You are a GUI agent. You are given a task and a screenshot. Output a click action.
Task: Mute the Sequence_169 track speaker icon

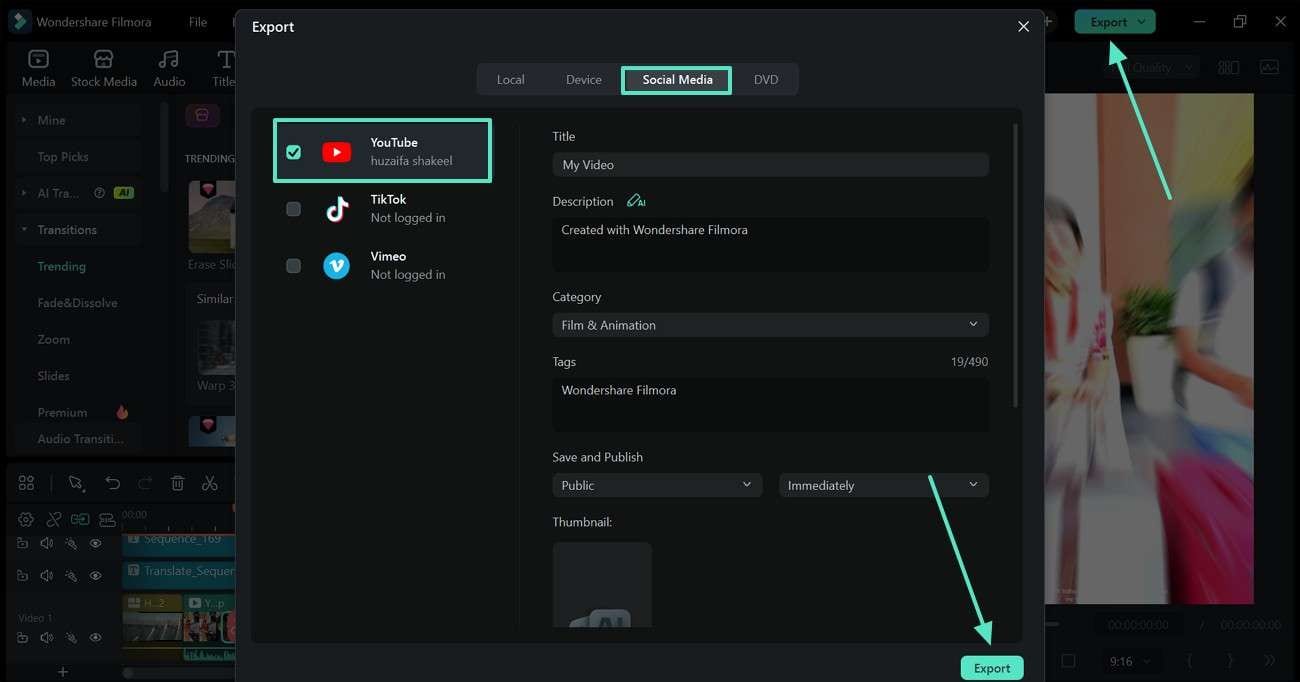point(46,543)
